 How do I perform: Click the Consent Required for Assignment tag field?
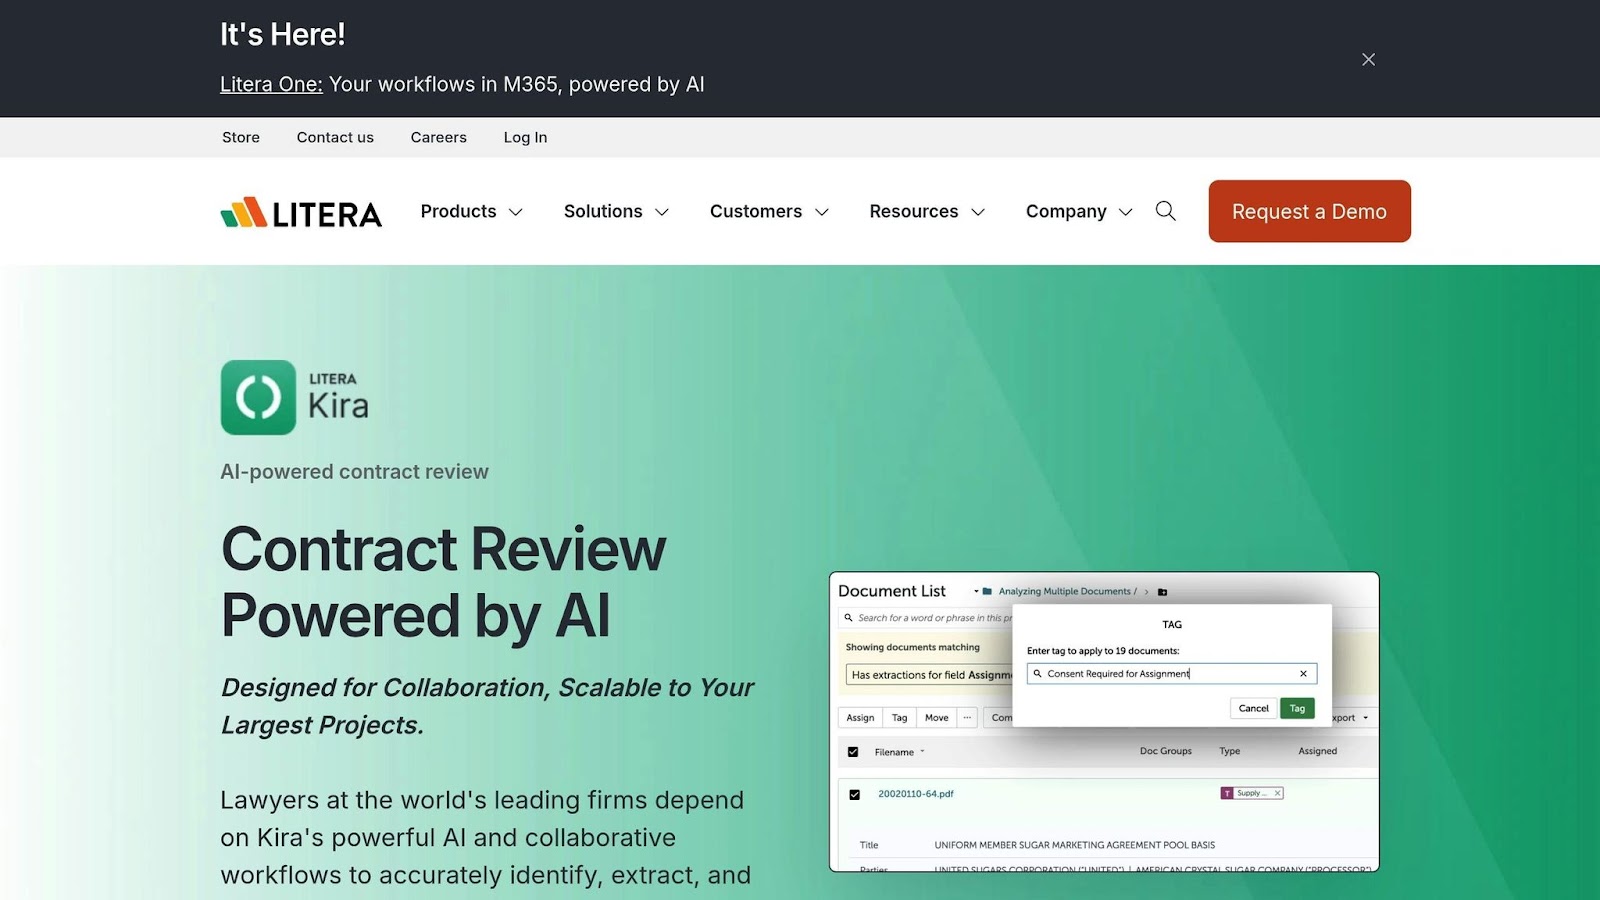point(1171,674)
